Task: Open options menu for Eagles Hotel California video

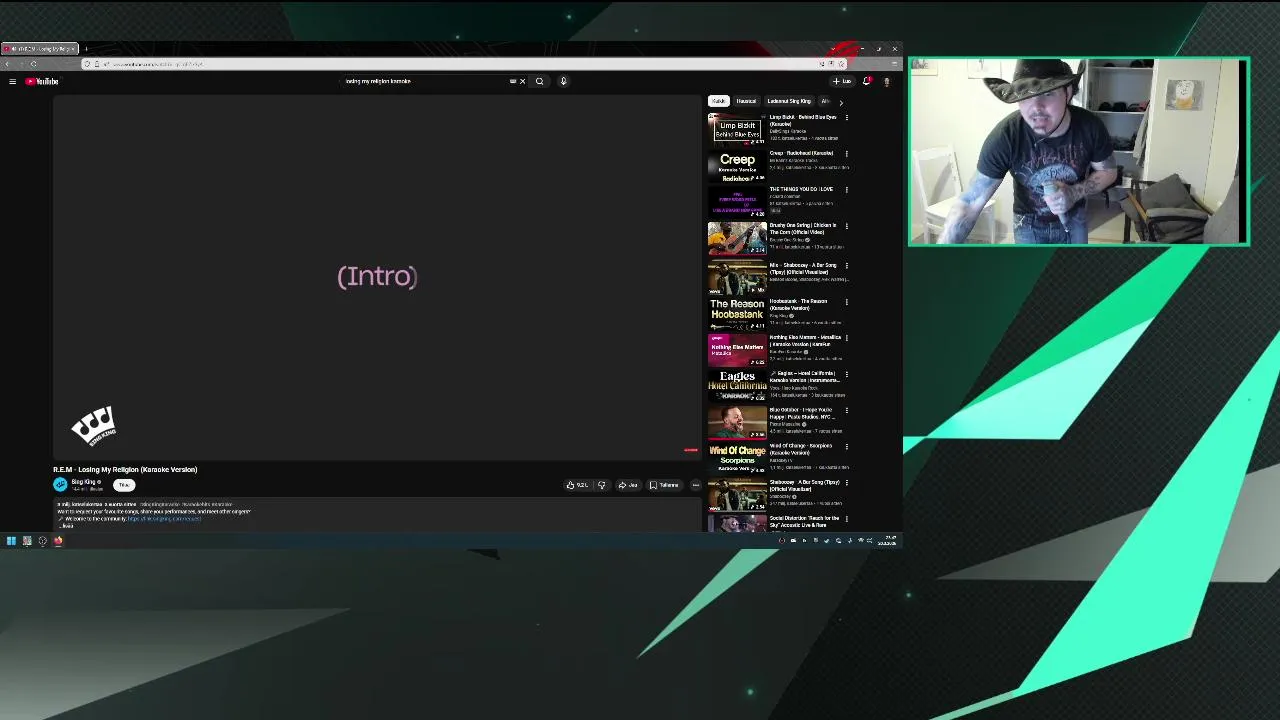Action: 847,374
